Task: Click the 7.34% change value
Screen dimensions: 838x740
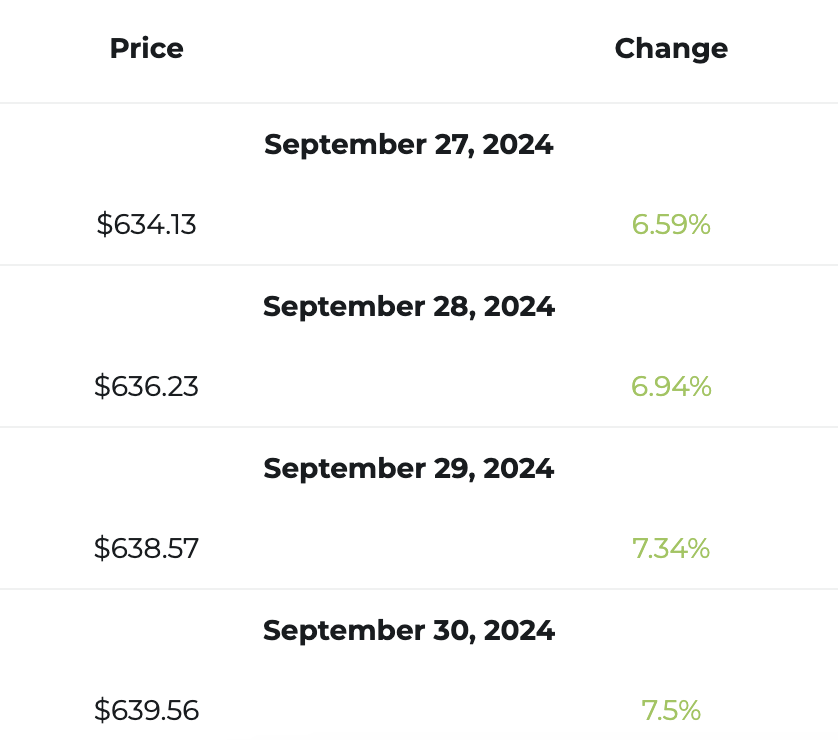Action: tap(671, 548)
